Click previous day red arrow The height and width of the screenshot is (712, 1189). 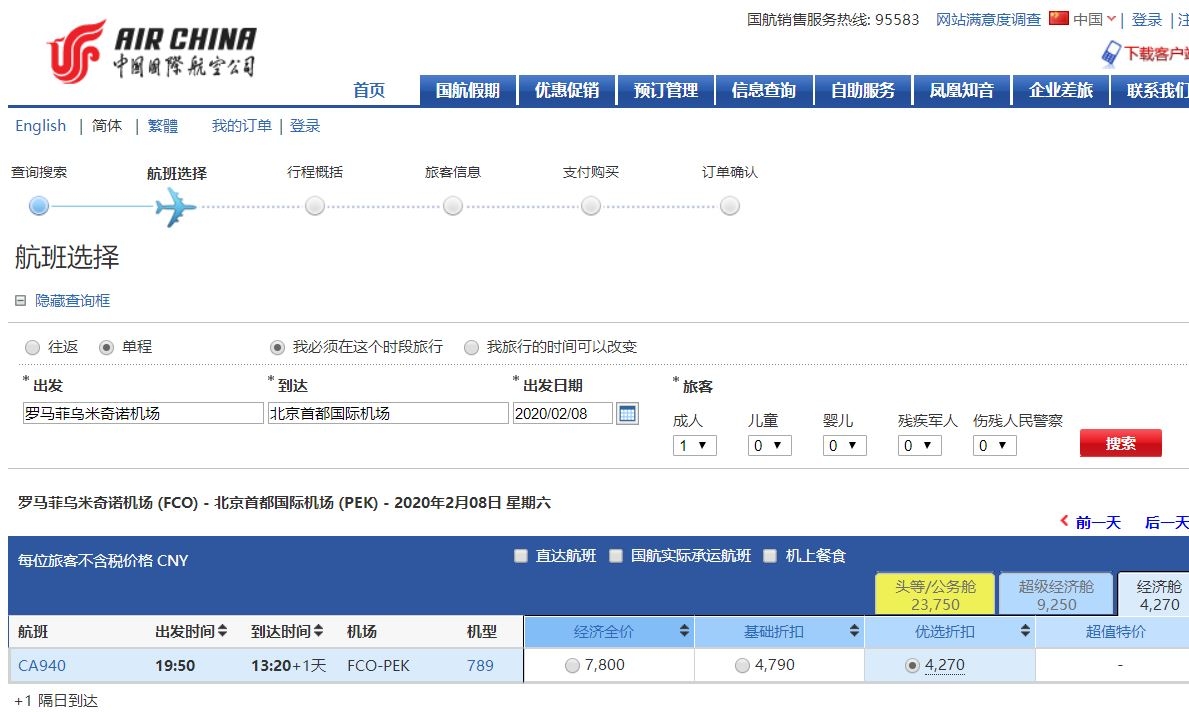click(x=1064, y=522)
